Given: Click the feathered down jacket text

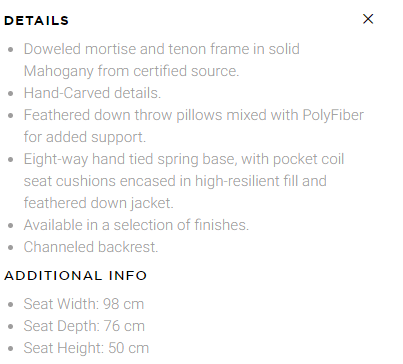Looking at the screenshot, I should click(99, 203).
